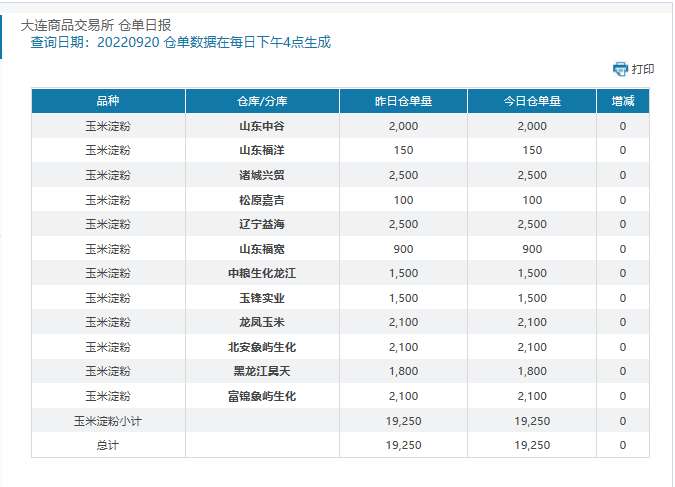Click the 玉米淀粉 cell in 玉锋实业 row
Screen dimensions: 675x487
click(108, 298)
